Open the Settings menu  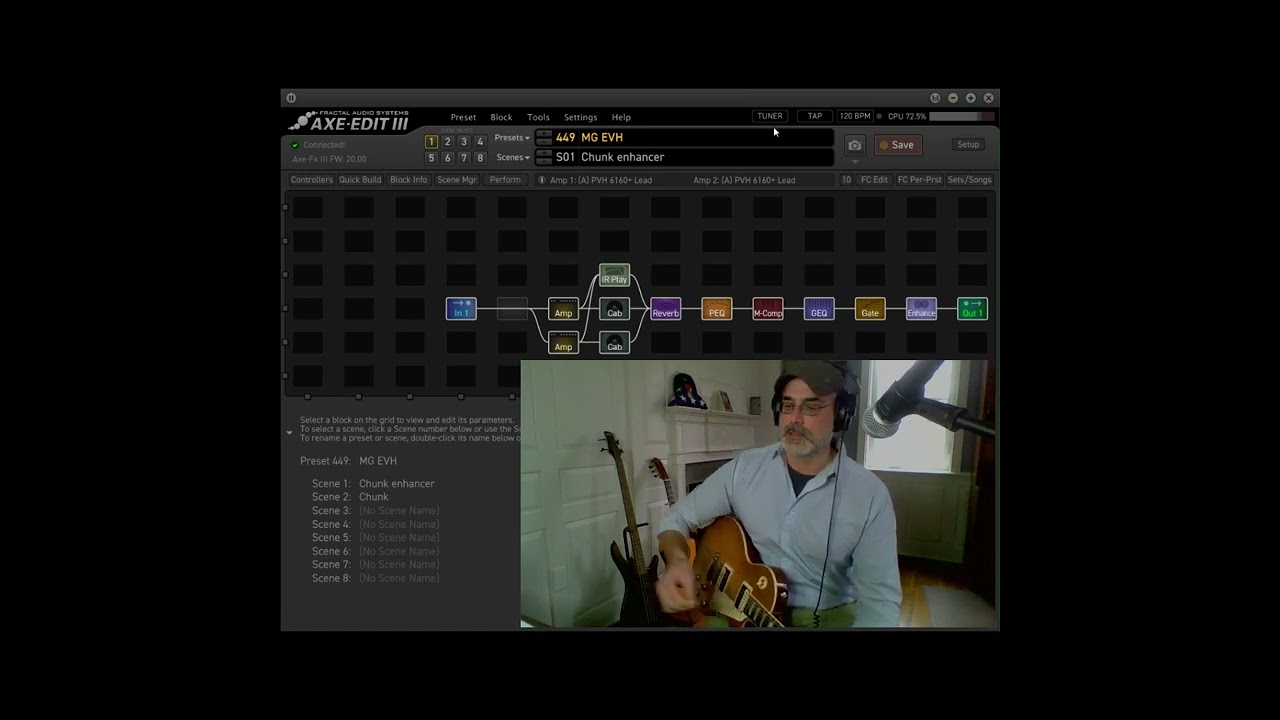click(580, 117)
